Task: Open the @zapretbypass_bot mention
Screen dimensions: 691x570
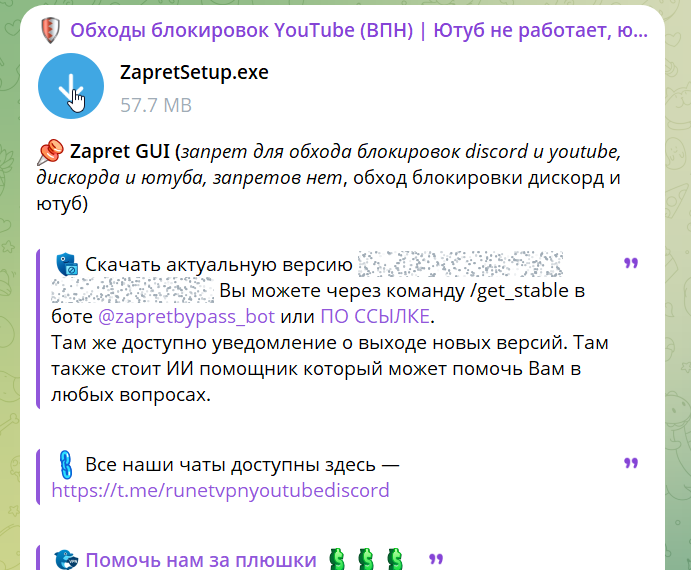Action: tap(186, 317)
